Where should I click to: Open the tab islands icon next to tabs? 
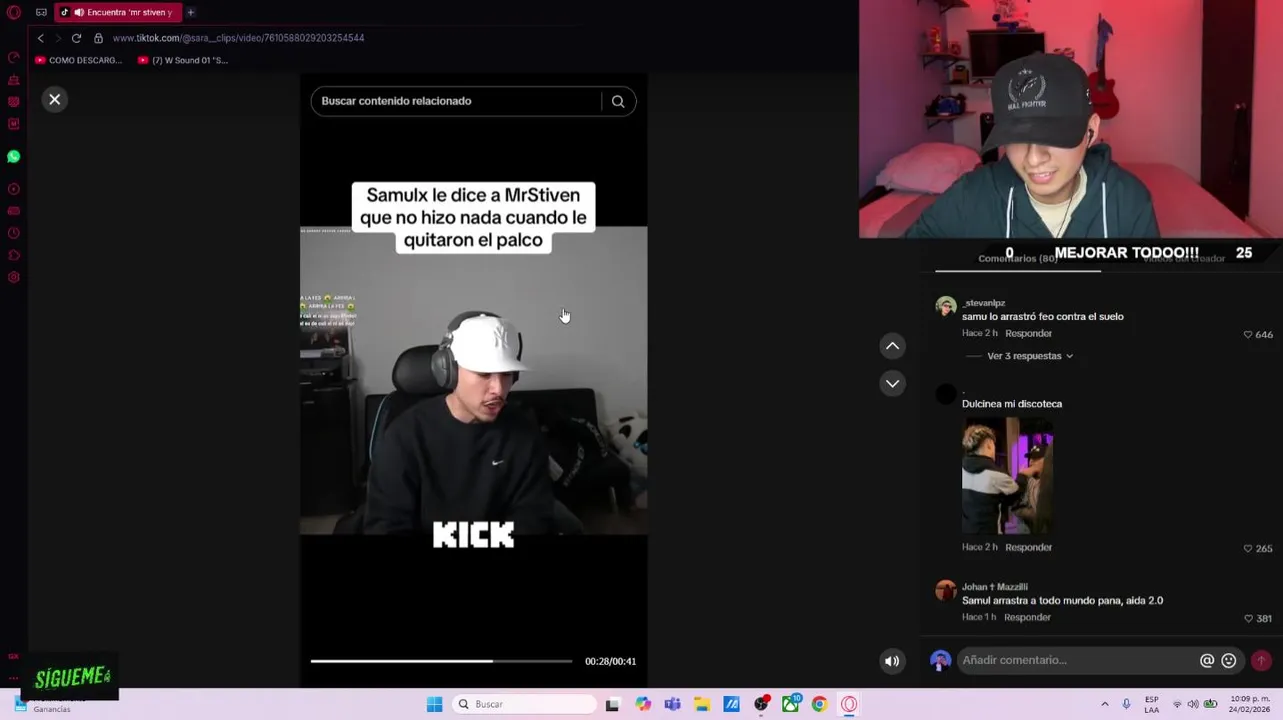pyautogui.click(x=41, y=12)
